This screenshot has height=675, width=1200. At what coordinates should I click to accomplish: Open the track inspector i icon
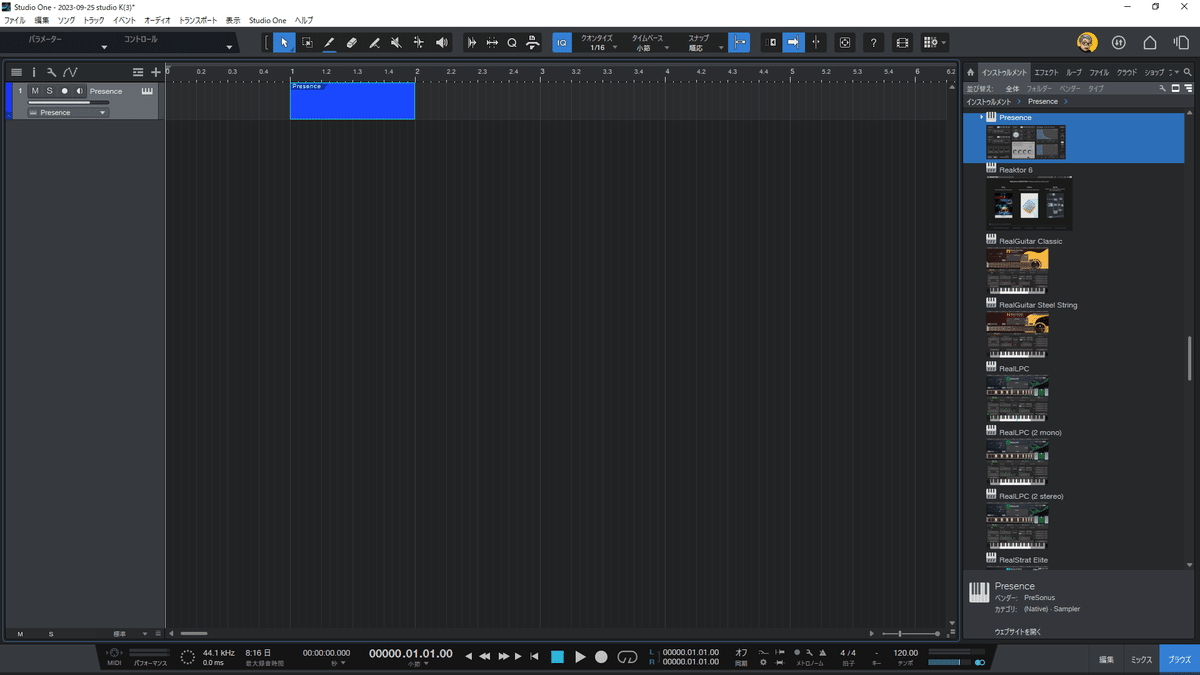(34, 72)
